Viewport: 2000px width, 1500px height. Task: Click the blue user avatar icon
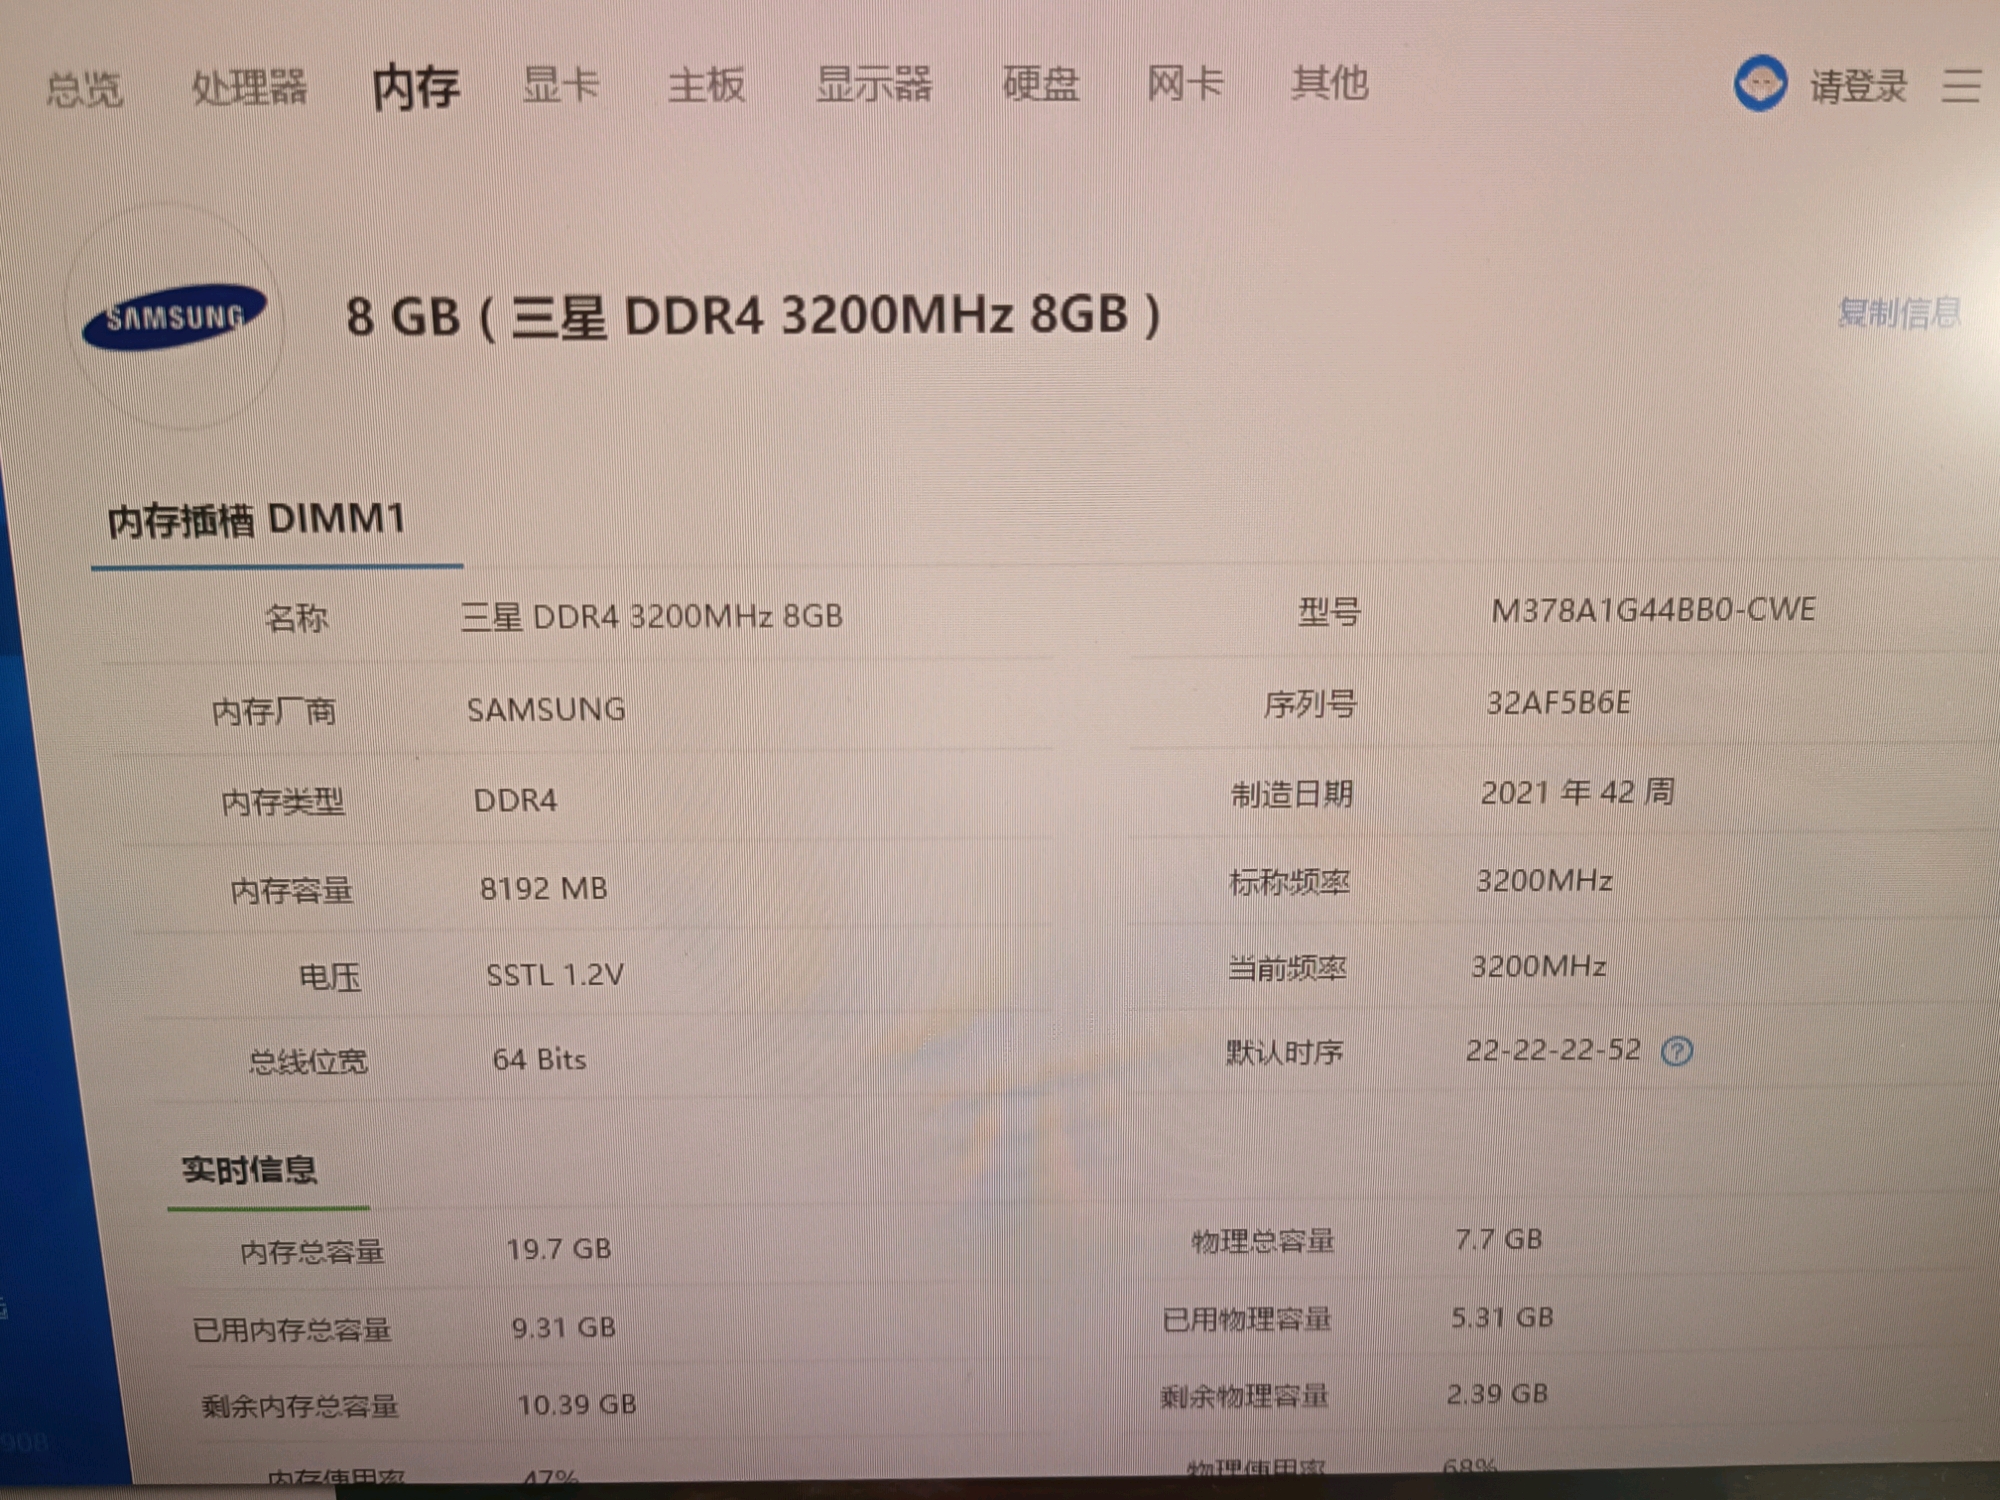pos(1760,84)
